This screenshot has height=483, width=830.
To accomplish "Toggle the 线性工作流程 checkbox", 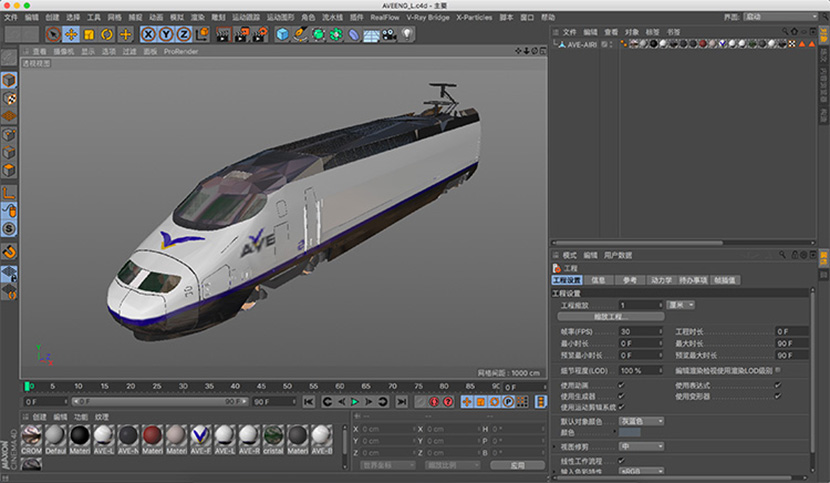I will click(x=621, y=461).
